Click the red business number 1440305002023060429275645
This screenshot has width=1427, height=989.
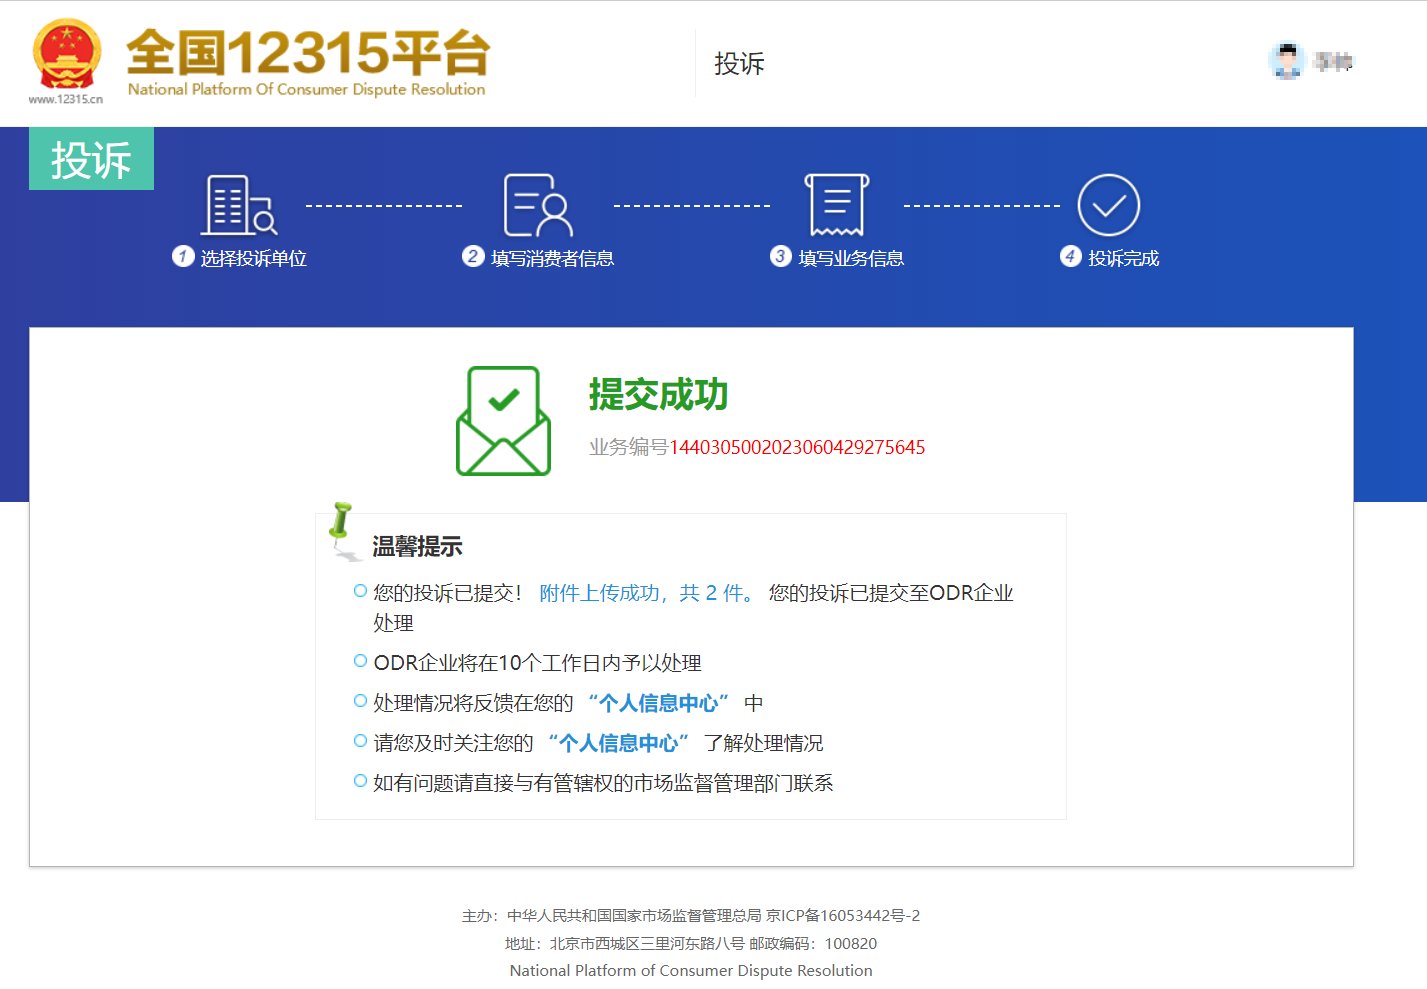(797, 447)
